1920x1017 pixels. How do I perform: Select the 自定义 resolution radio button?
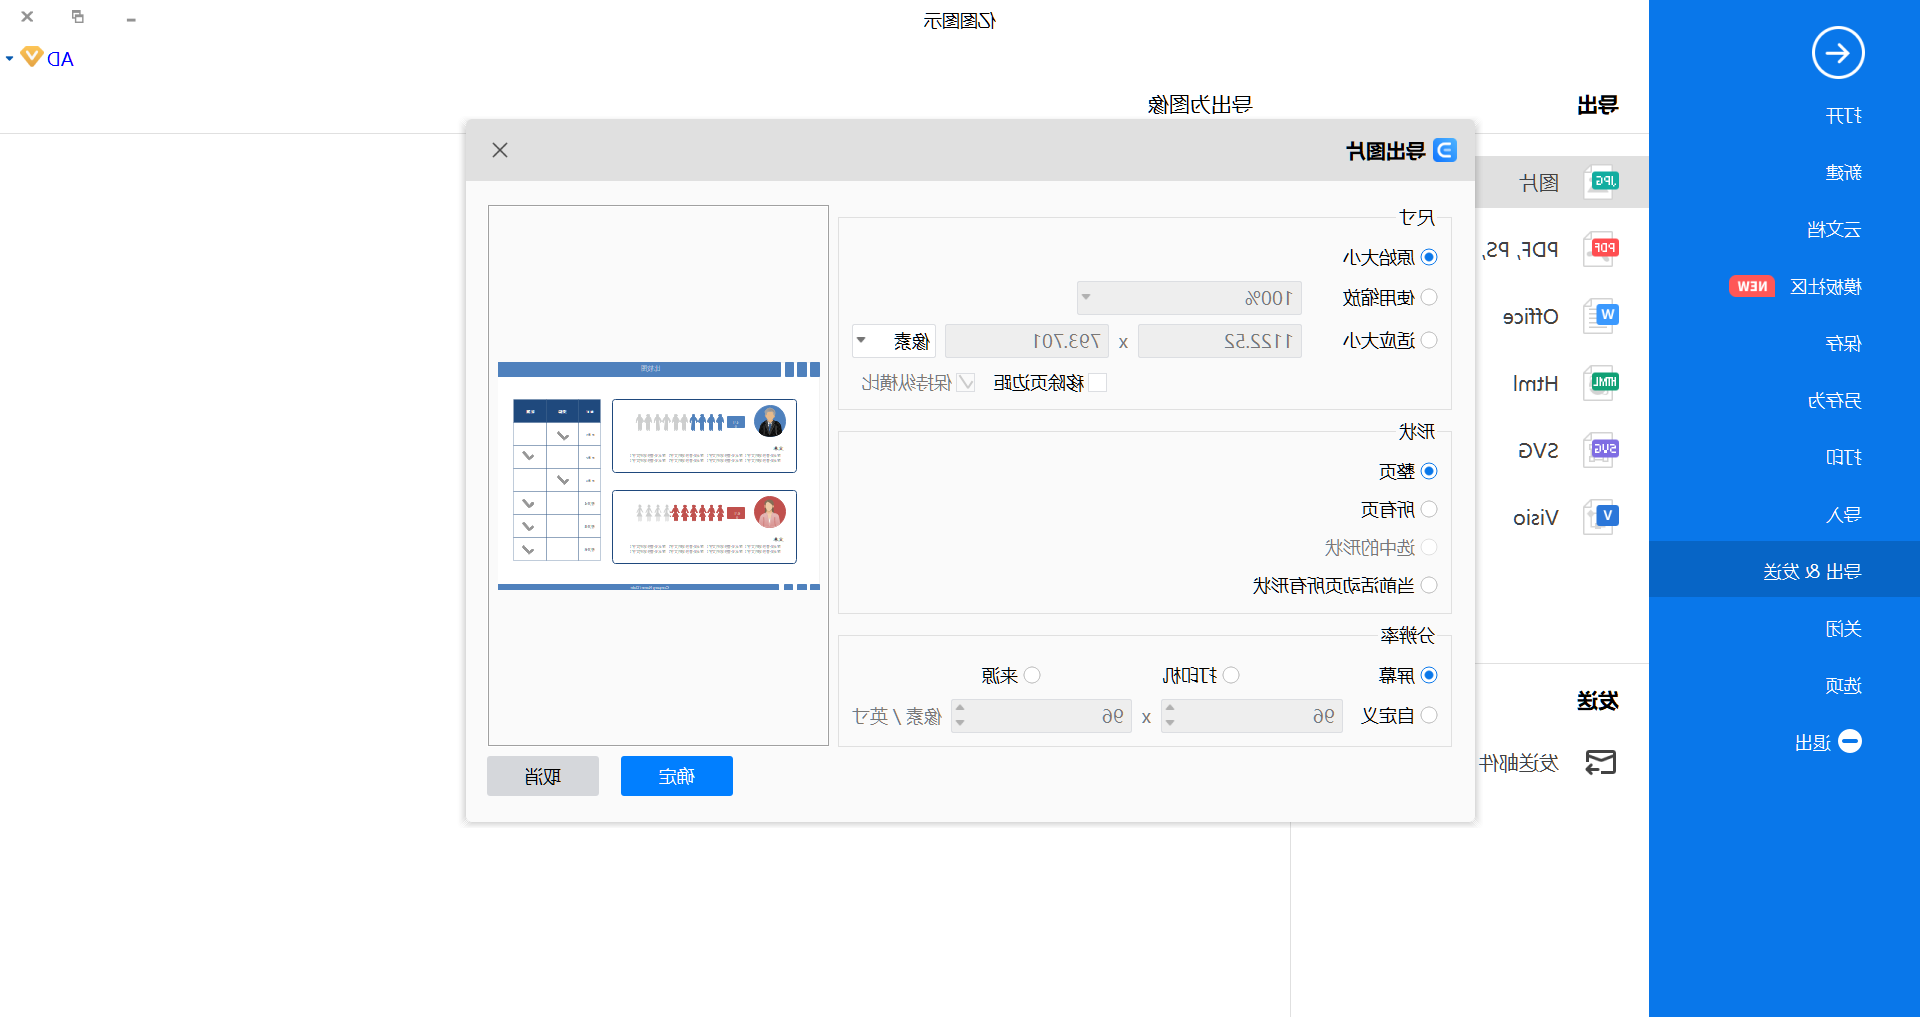[1429, 715]
